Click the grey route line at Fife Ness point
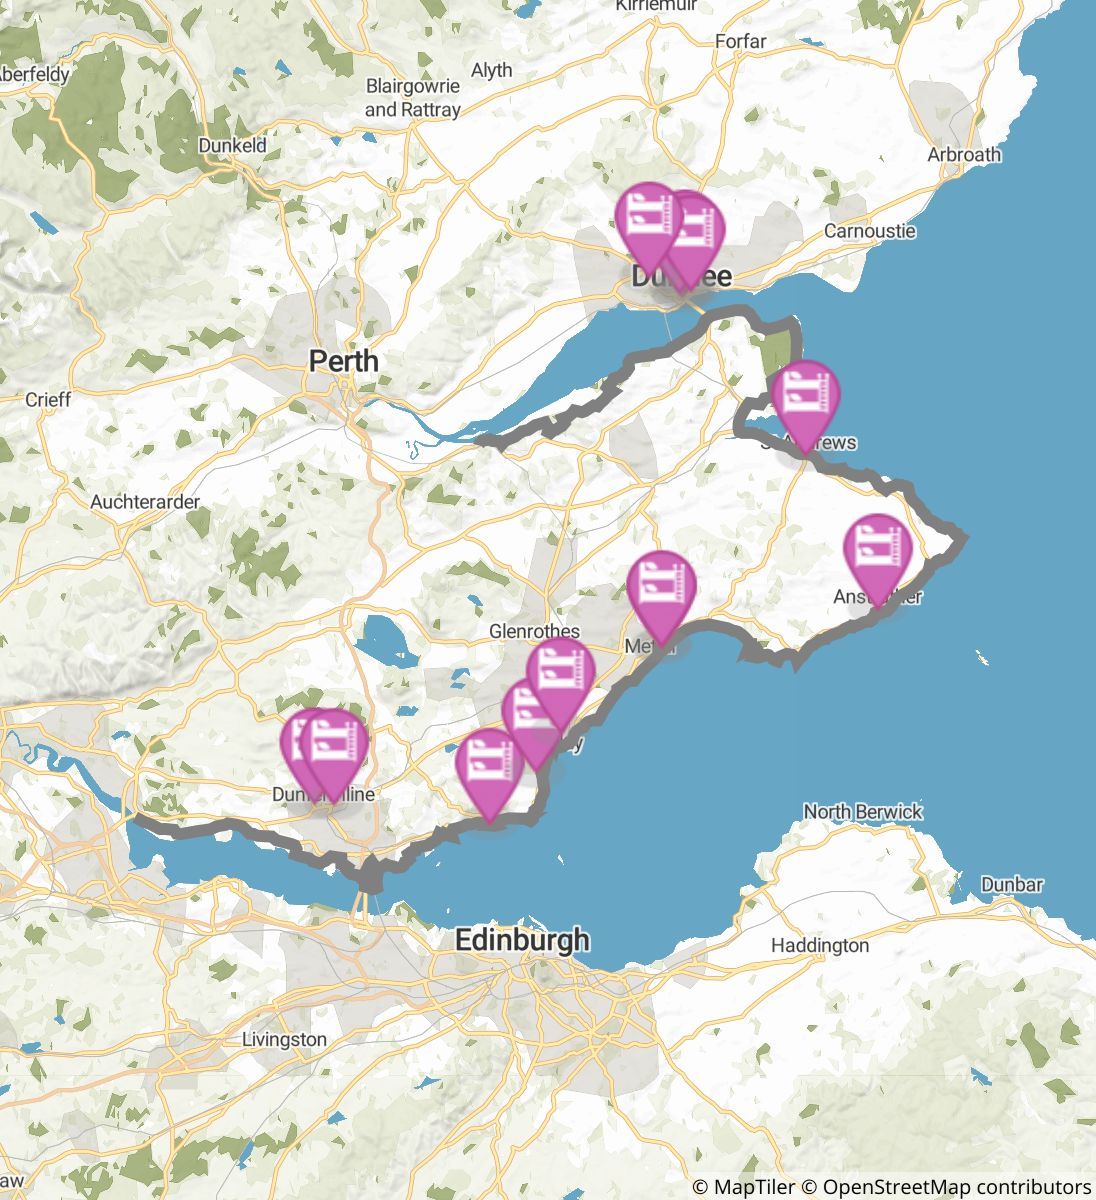 coord(963,540)
